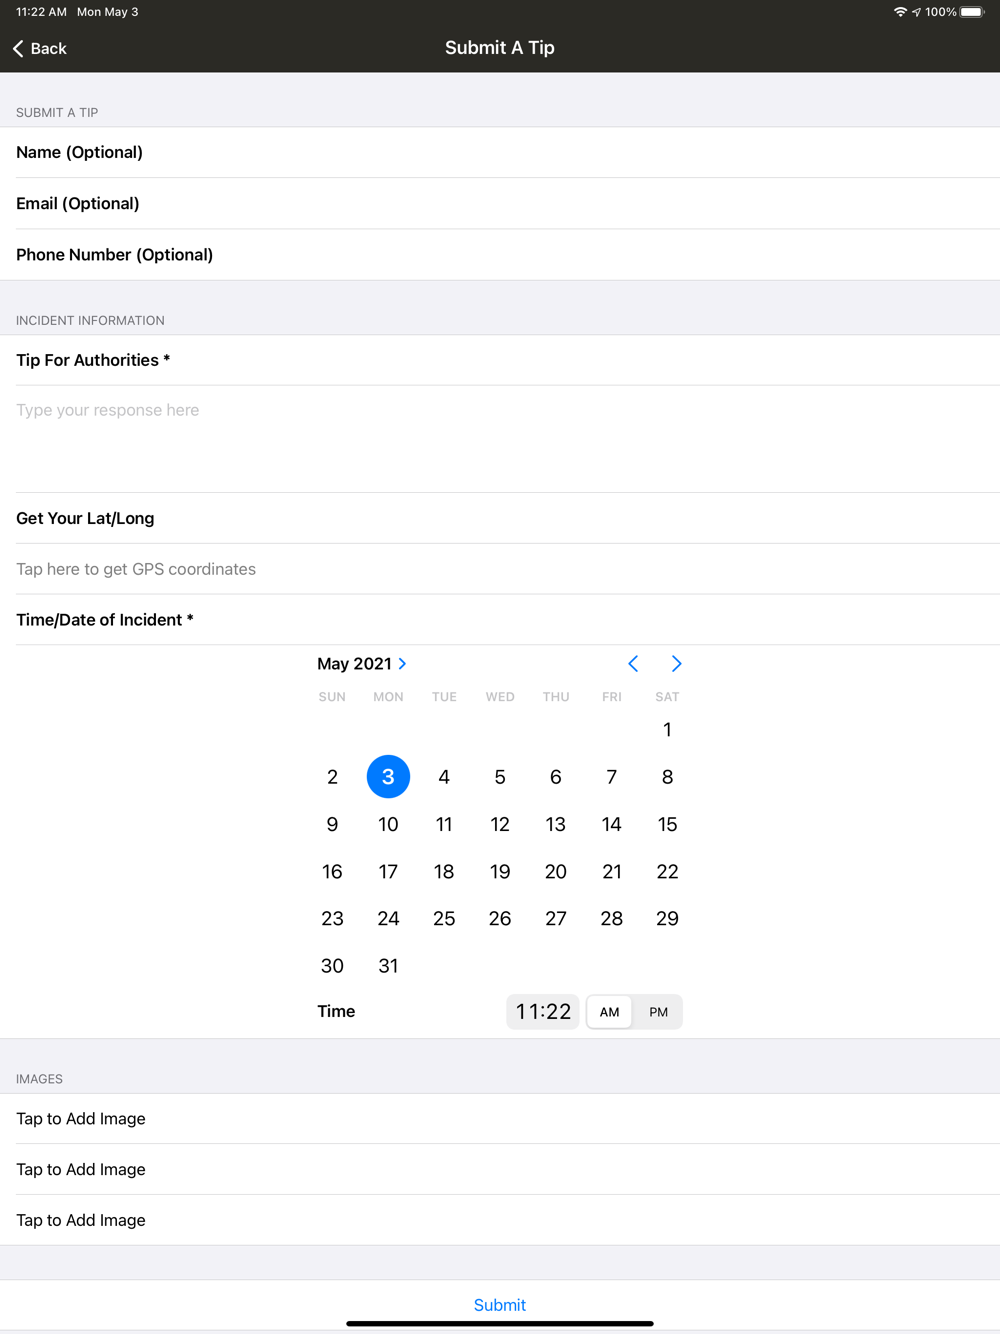The width and height of the screenshot is (1000, 1334).
Task: Tap the battery indicator icon
Action: 973,12
